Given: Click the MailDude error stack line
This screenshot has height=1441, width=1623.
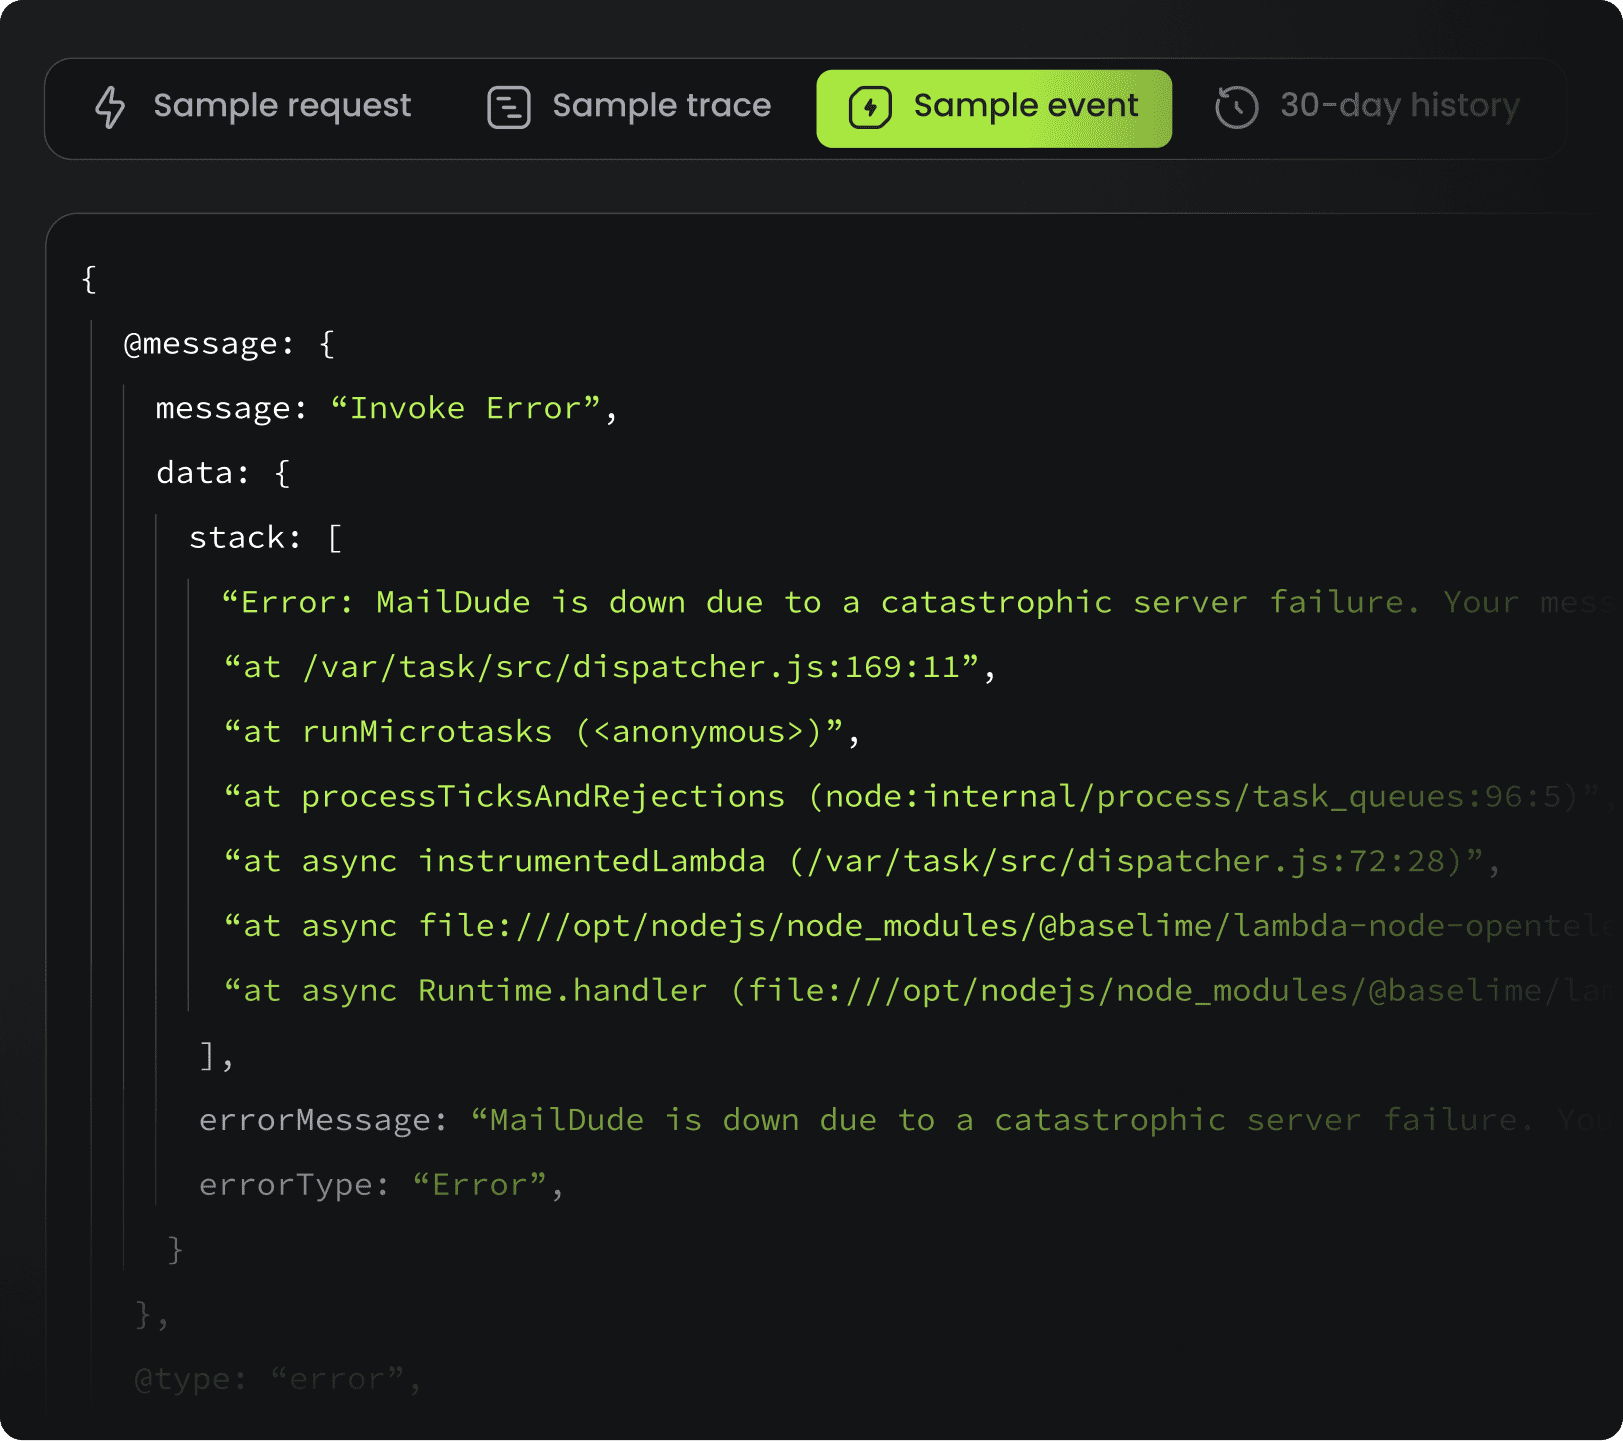Looking at the screenshot, I should (x=820, y=603).
